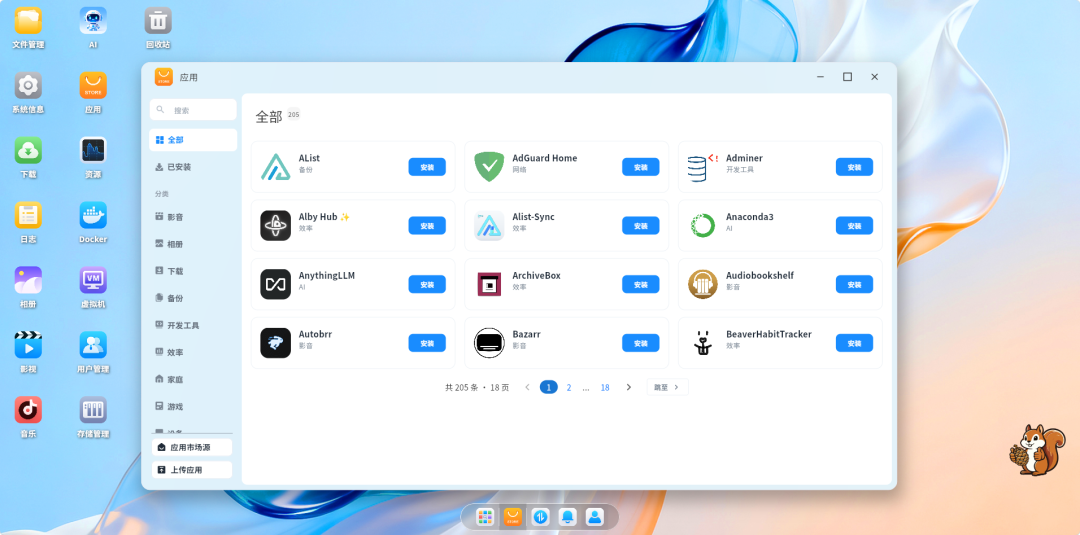Select the 下载 category in sidebar
This screenshot has height=535, width=1080.
point(193,271)
